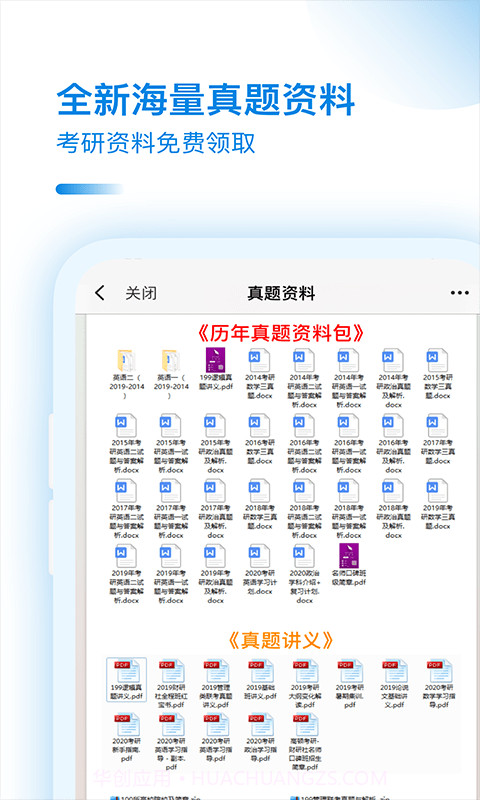The width and height of the screenshot is (480, 800).
Task: Open 2019基础班讲义.pdf file
Action: click(260, 680)
